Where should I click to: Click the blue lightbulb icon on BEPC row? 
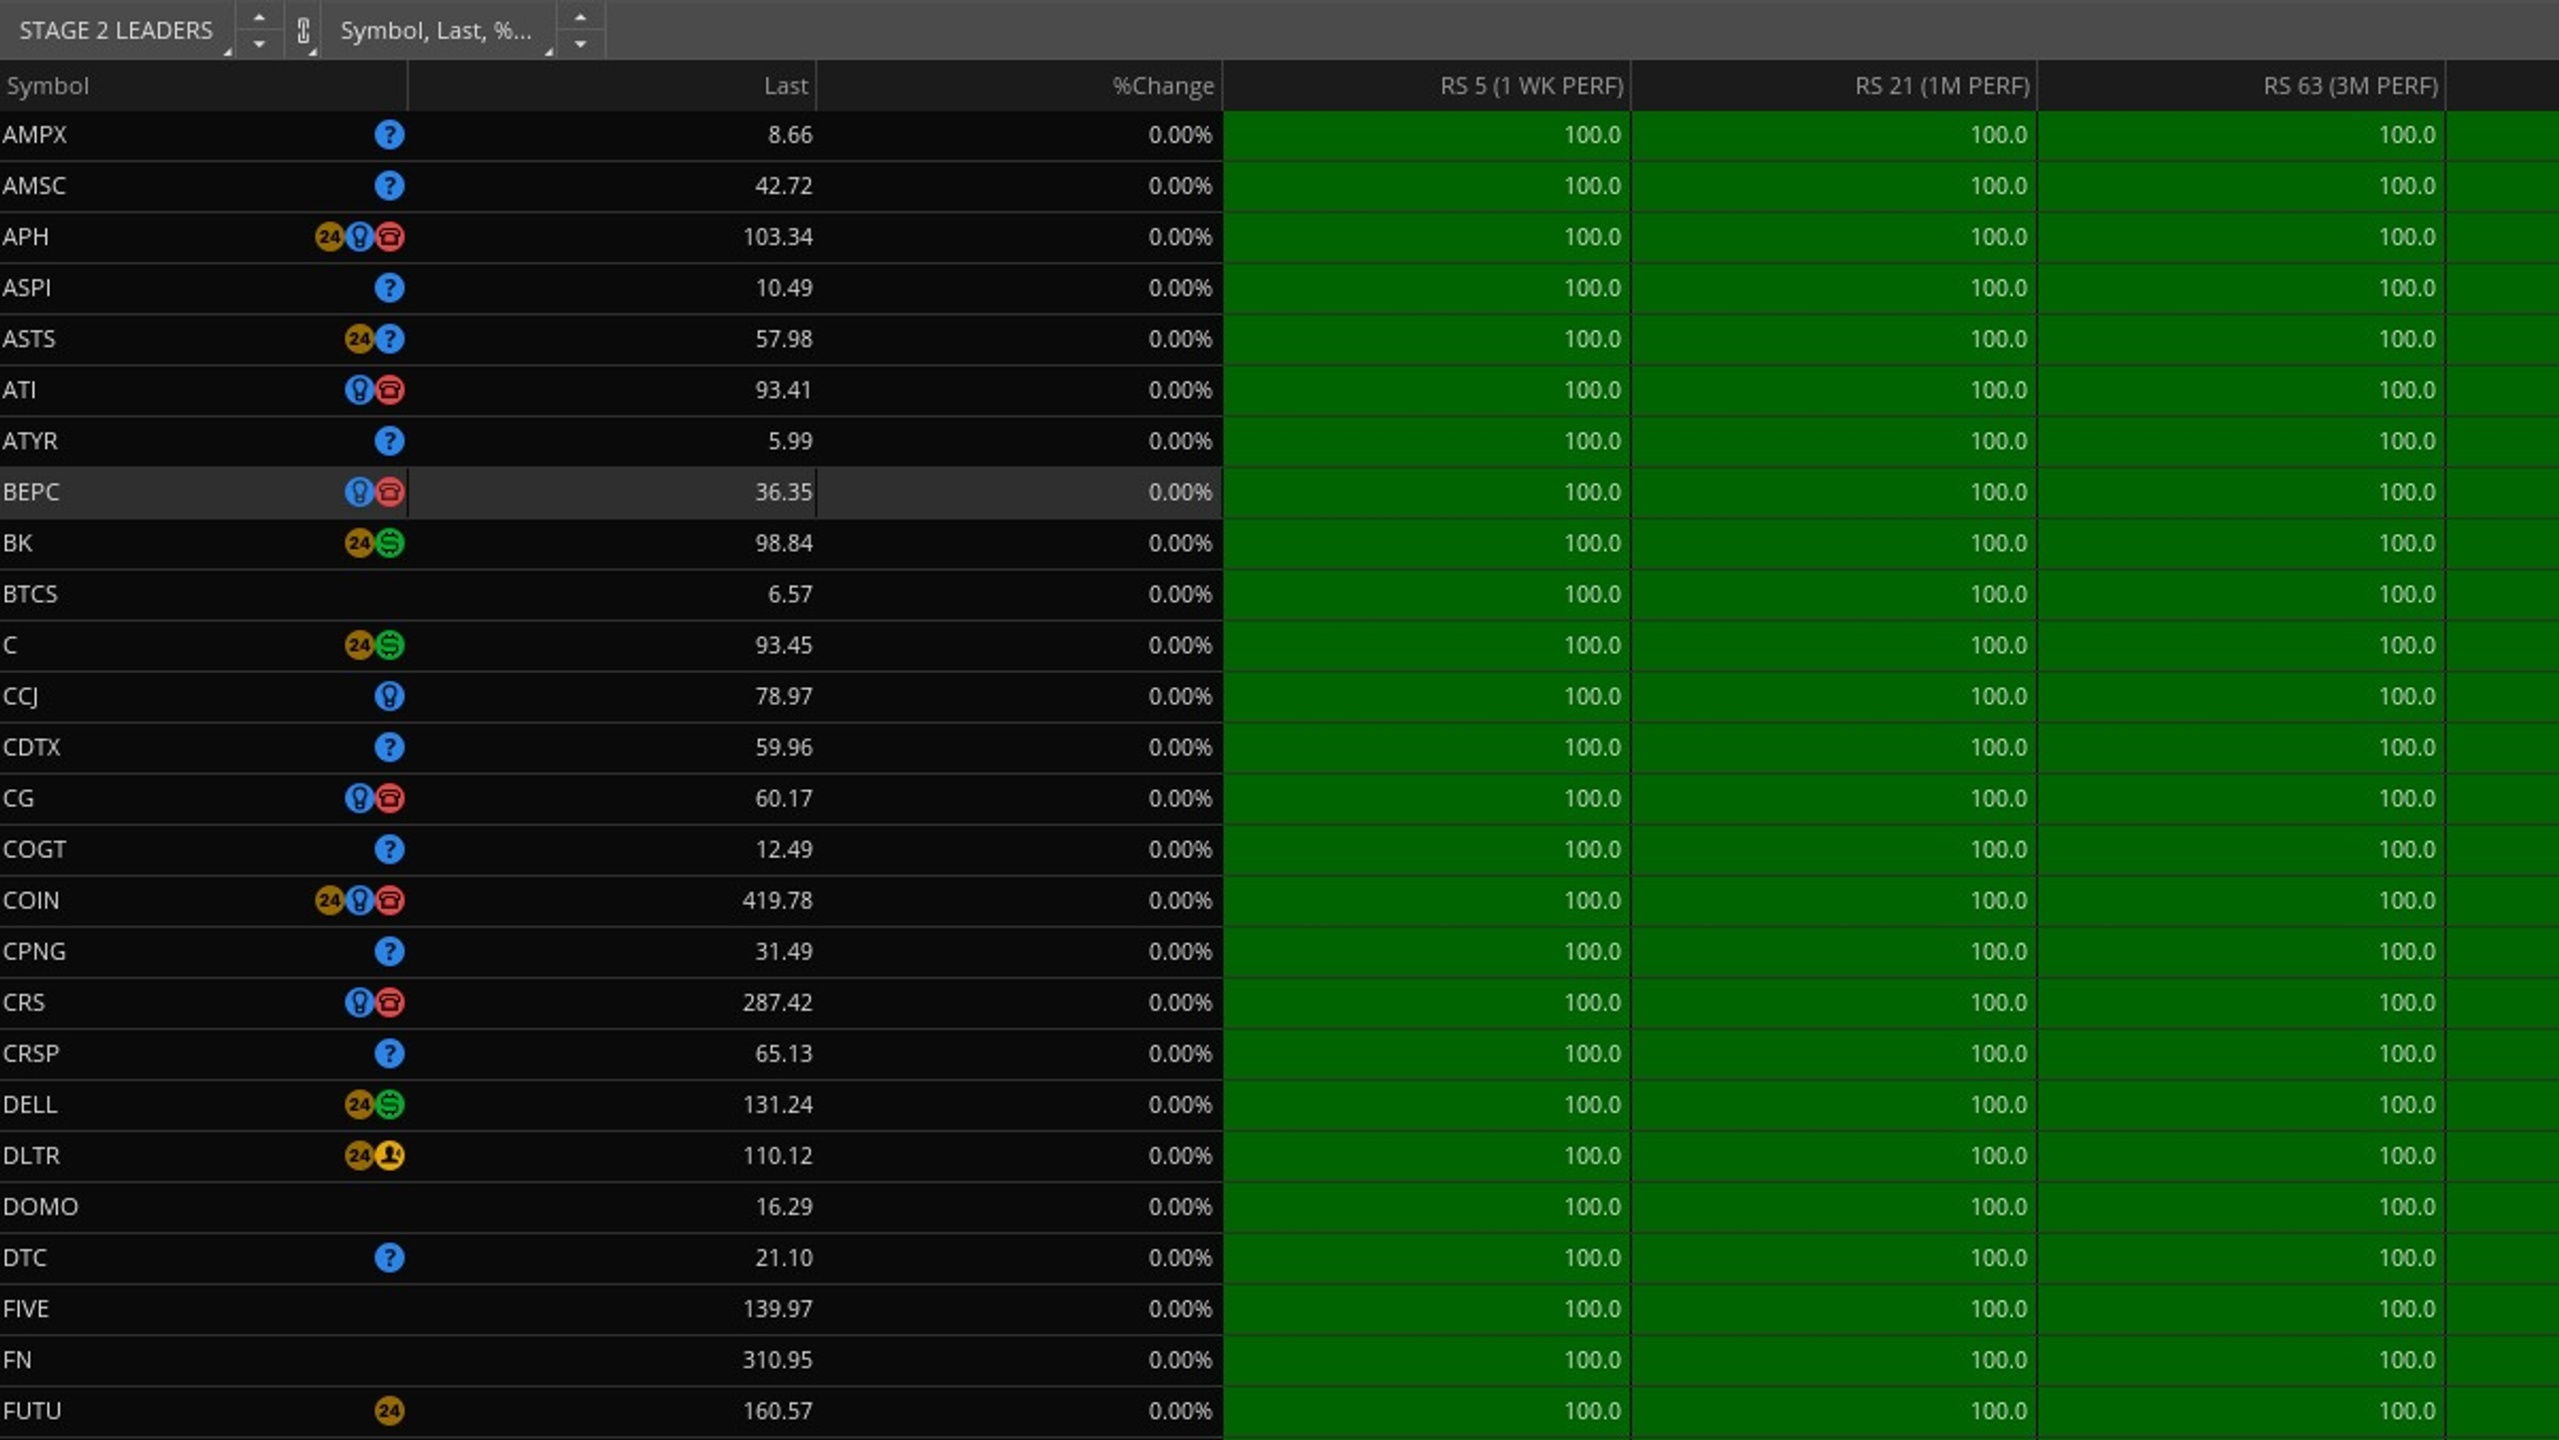tap(359, 492)
